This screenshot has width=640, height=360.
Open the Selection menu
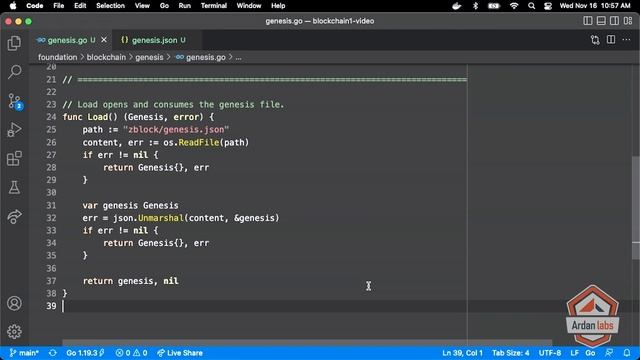click(110, 6)
